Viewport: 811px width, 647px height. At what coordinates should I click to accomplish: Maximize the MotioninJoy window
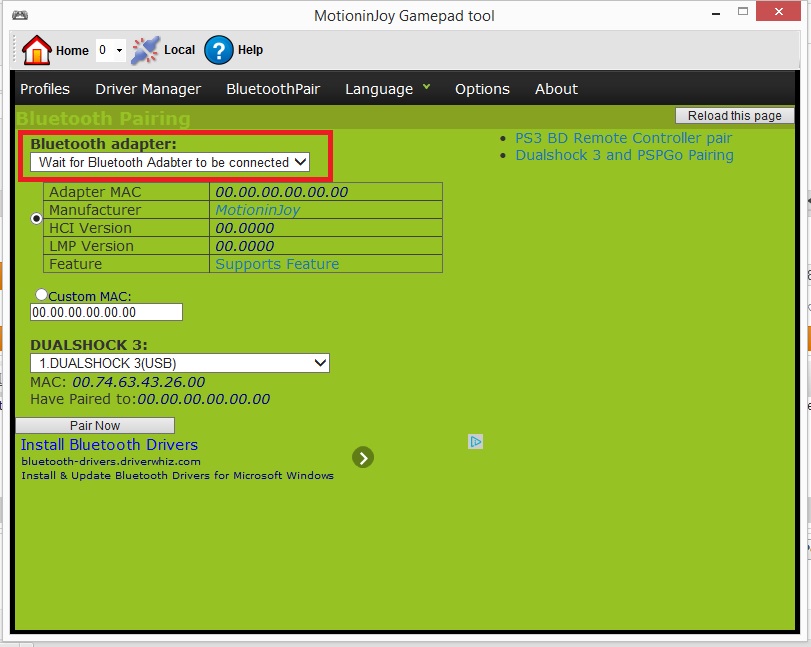point(743,12)
